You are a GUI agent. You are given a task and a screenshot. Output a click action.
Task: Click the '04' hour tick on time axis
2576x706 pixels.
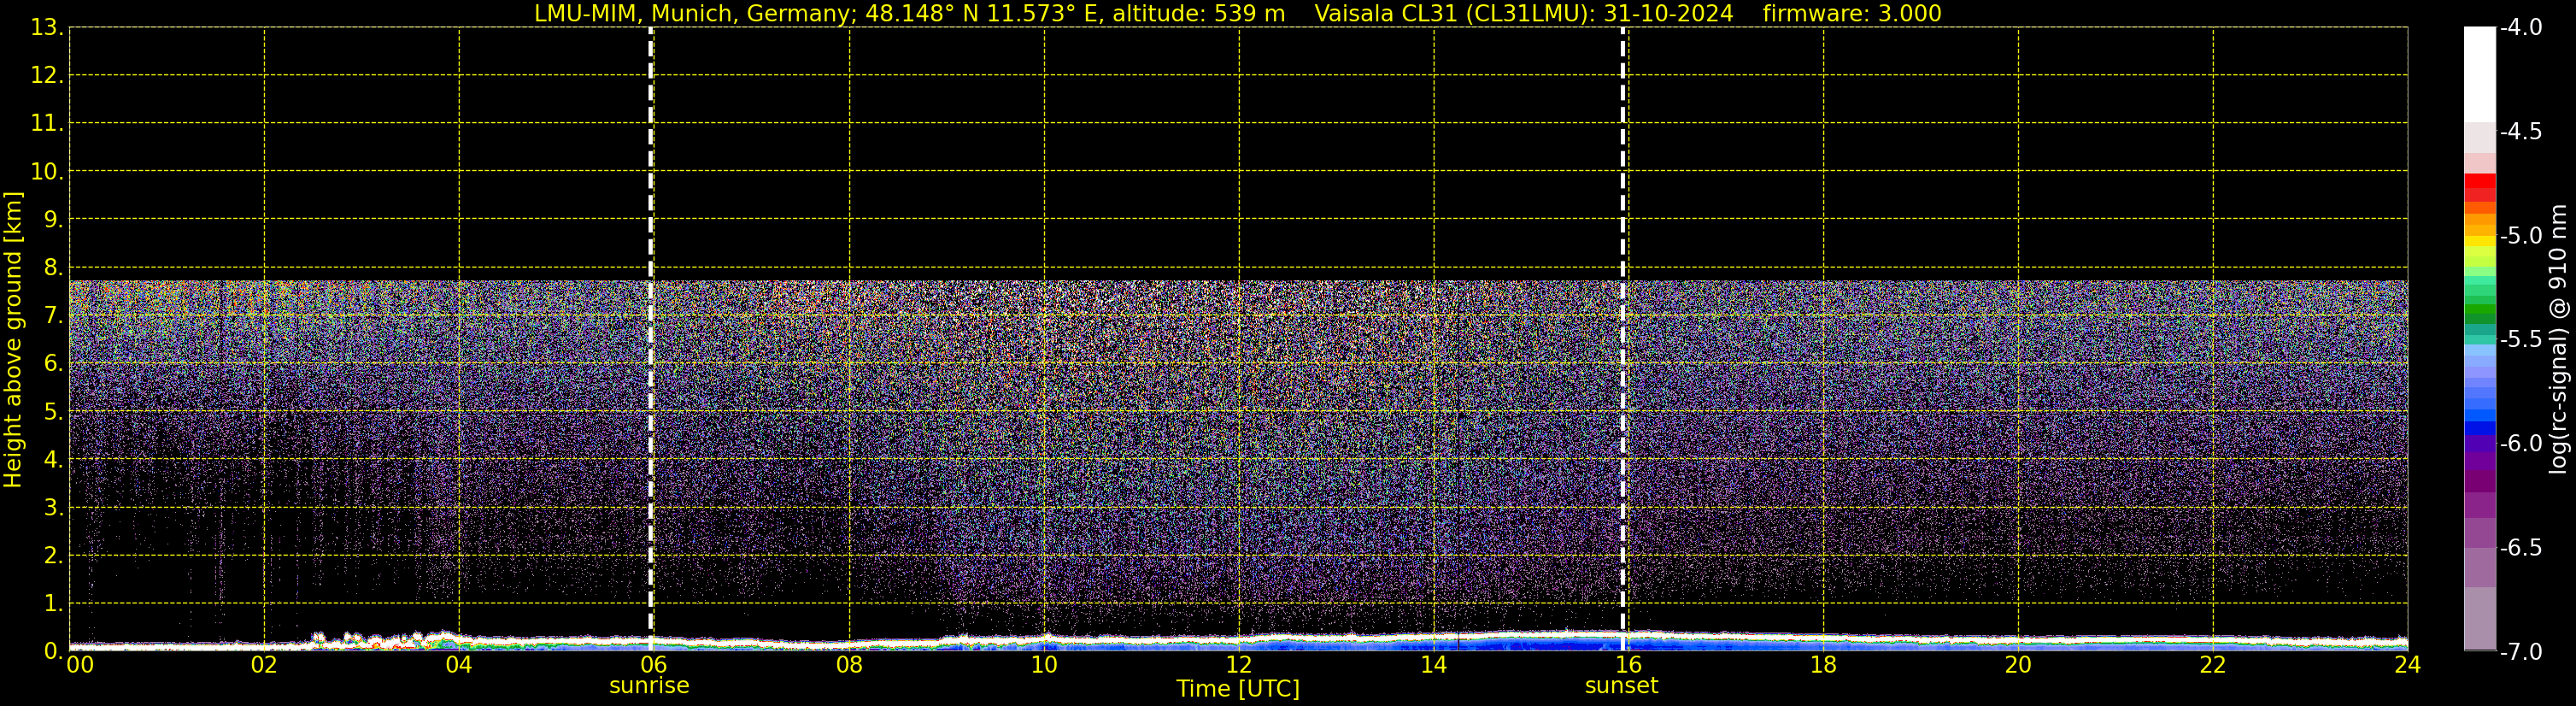[459, 665]
